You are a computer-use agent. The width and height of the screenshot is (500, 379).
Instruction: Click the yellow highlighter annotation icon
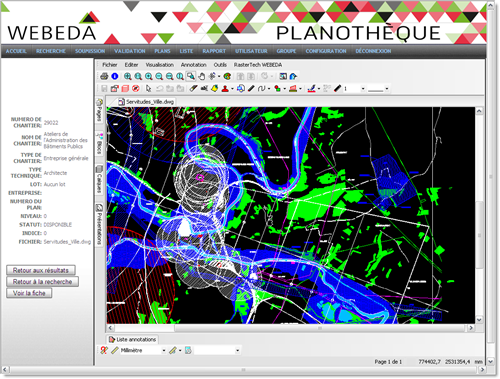215,88
